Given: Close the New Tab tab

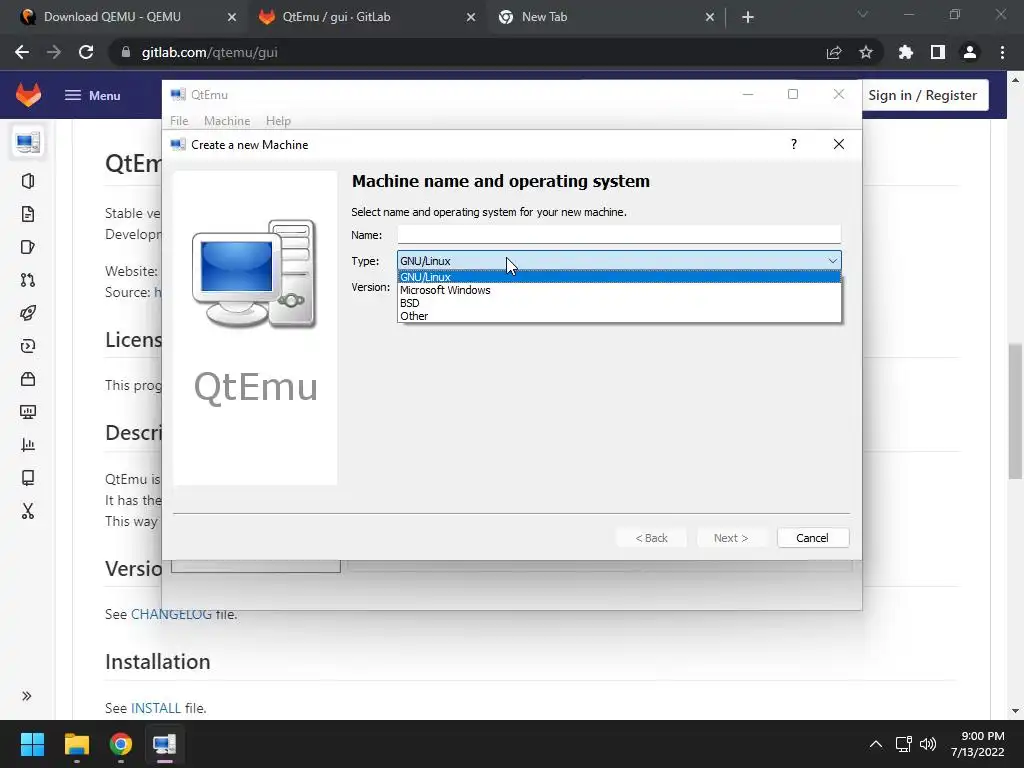Looking at the screenshot, I should 710,18.
